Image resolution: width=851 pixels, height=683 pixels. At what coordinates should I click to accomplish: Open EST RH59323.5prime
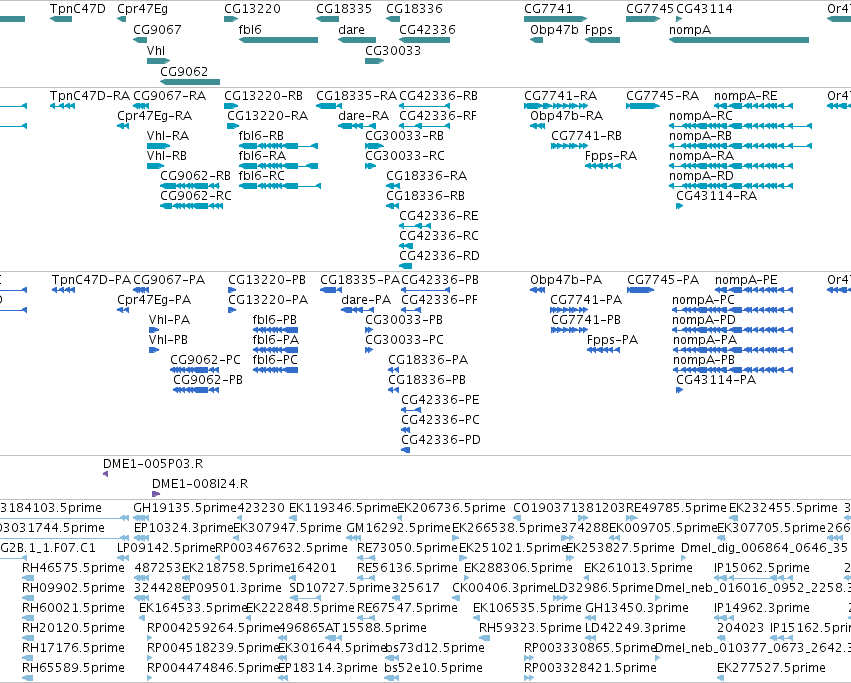(530, 628)
